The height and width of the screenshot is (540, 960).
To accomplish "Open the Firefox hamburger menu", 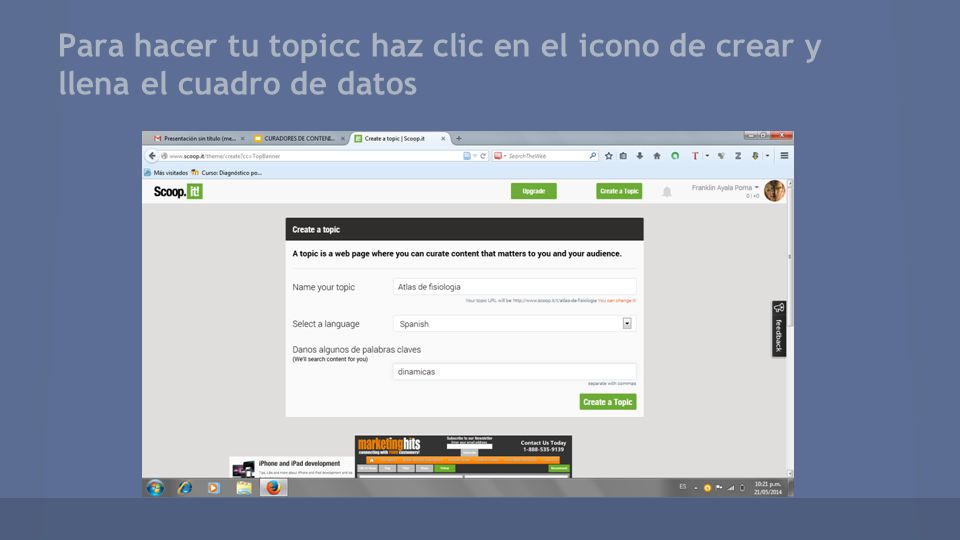I will pyautogui.click(x=784, y=156).
